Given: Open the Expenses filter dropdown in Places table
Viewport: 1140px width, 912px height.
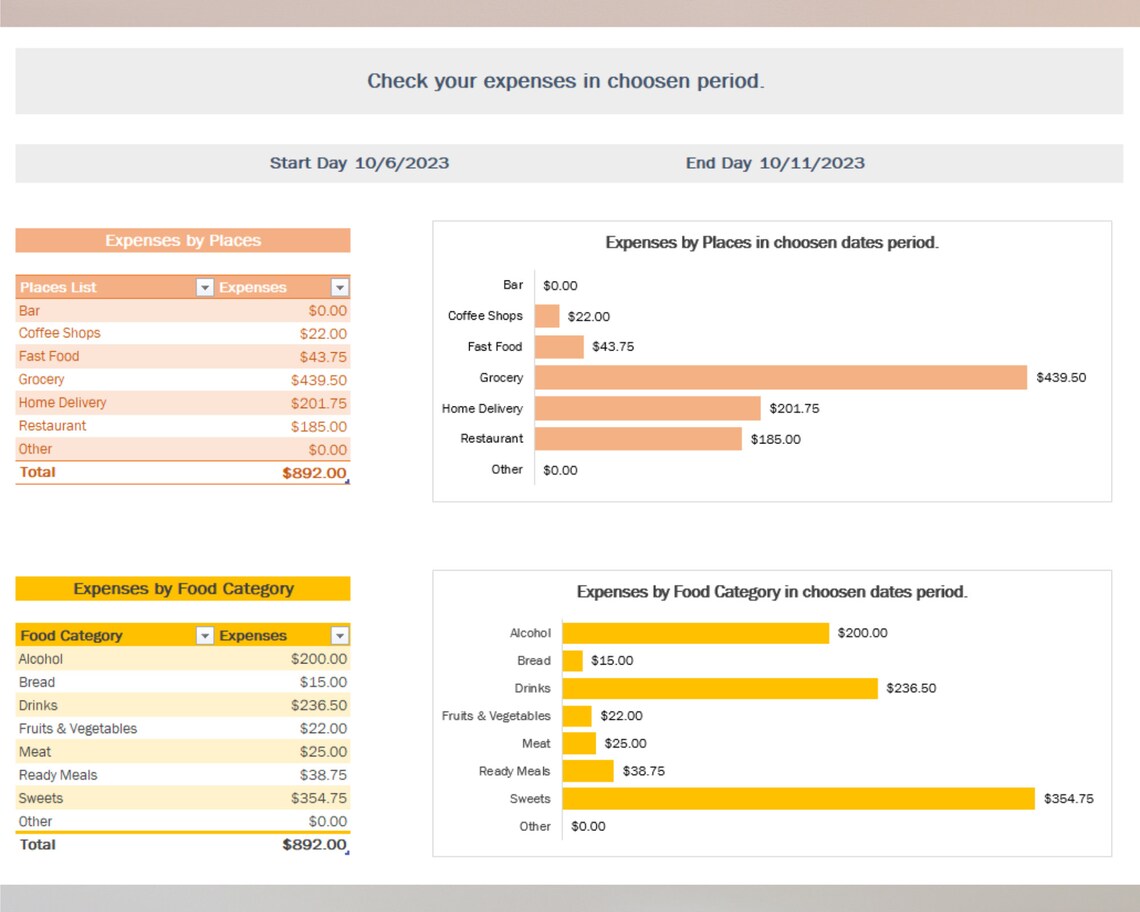Looking at the screenshot, I should tap(341, 287).
